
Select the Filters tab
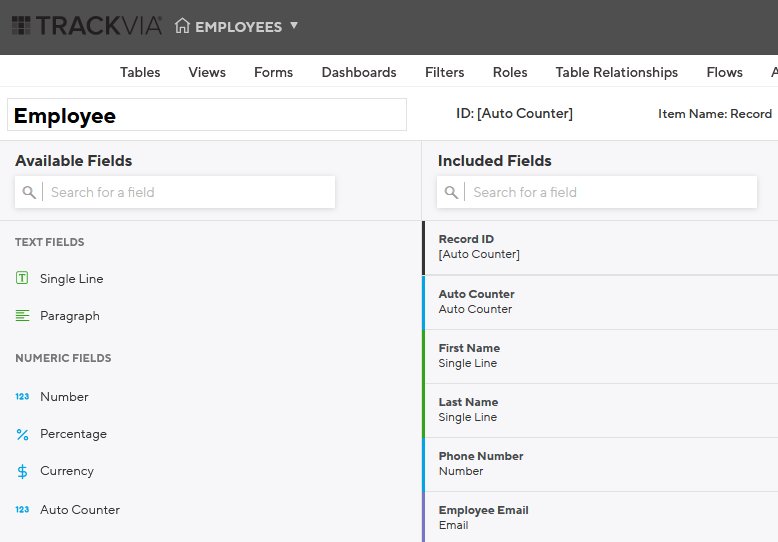[445, 72]
